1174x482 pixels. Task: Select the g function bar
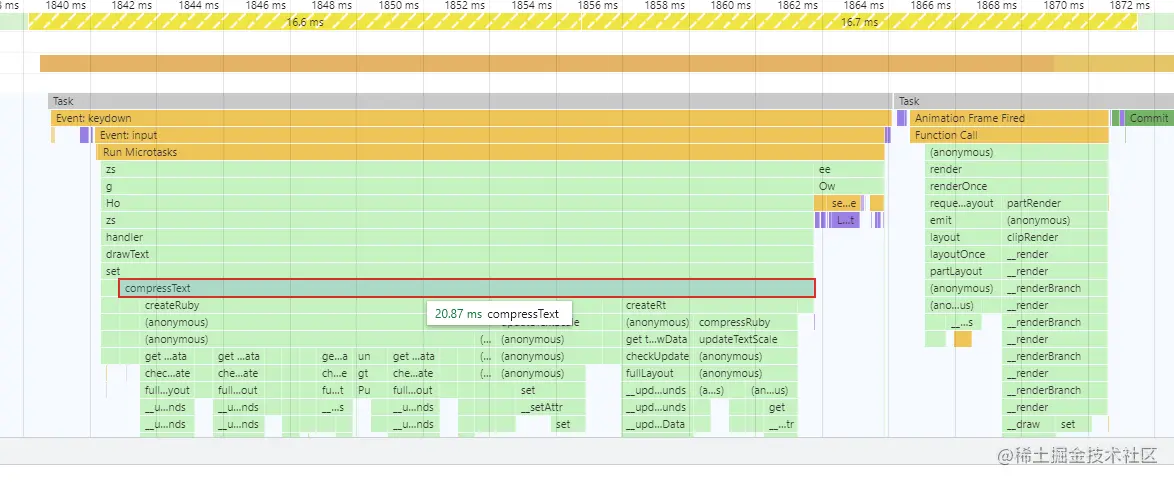[457, 186]
